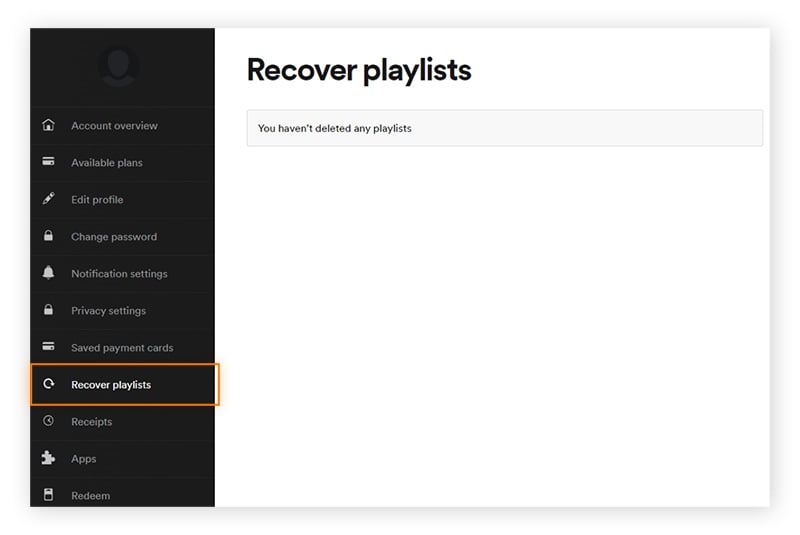Click the home icon beside Account overview

48,125
